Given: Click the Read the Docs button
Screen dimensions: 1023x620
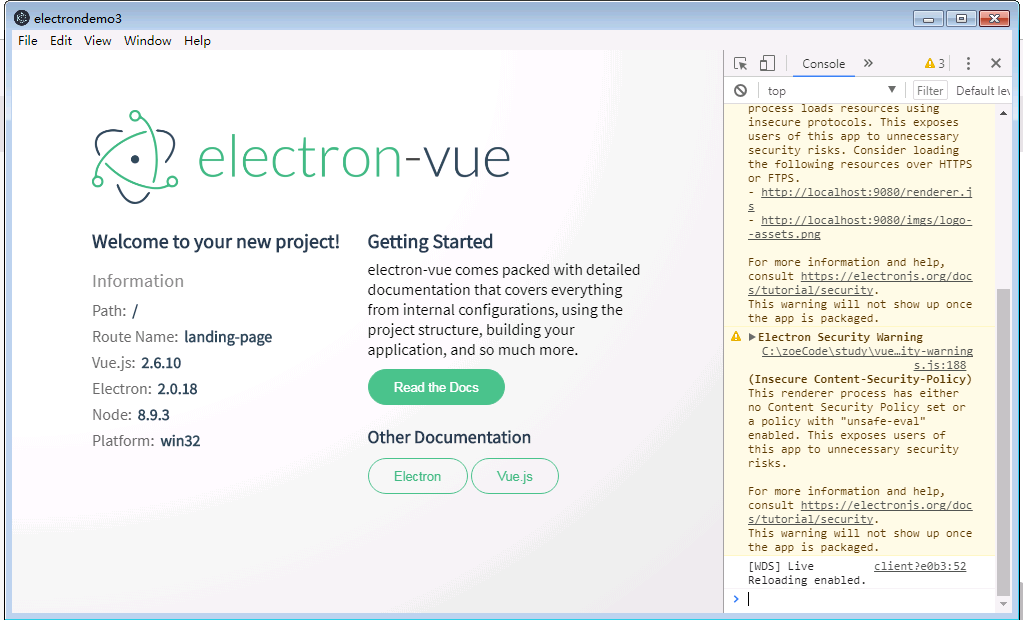Looking at the screenshot, I should (x=436, y=387).
